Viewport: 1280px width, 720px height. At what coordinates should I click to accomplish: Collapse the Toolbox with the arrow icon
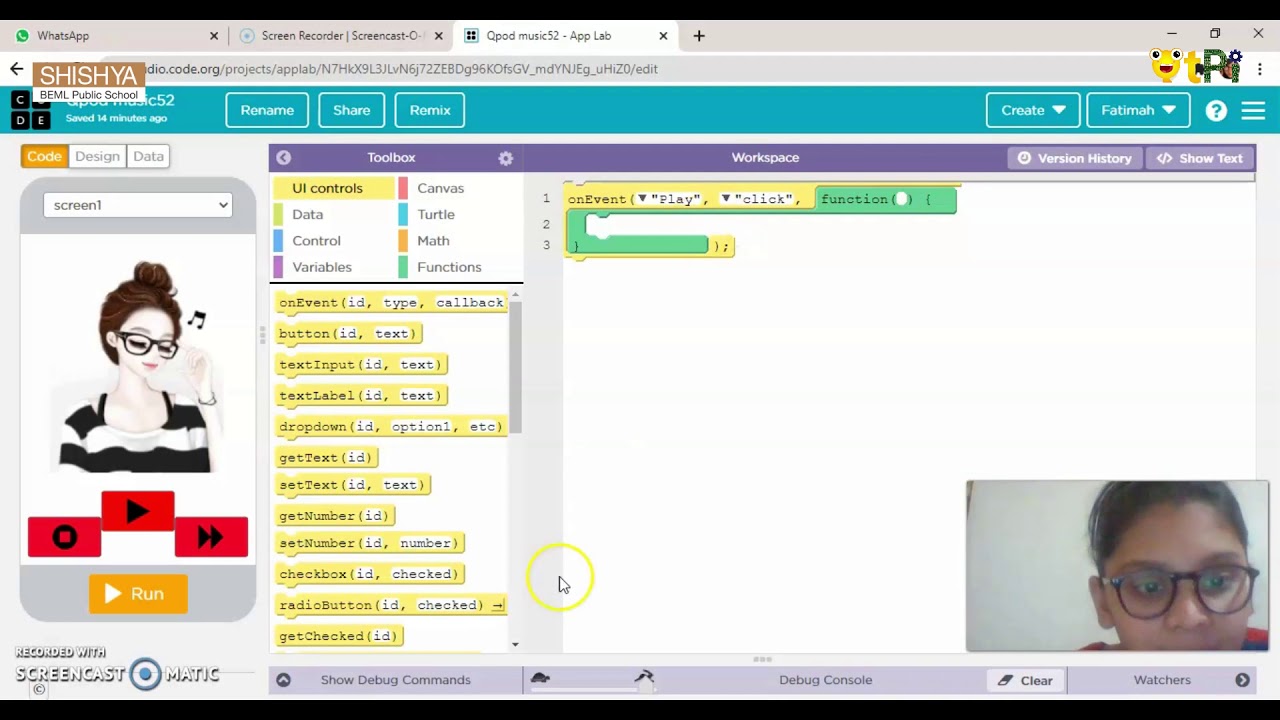[283, 158]
